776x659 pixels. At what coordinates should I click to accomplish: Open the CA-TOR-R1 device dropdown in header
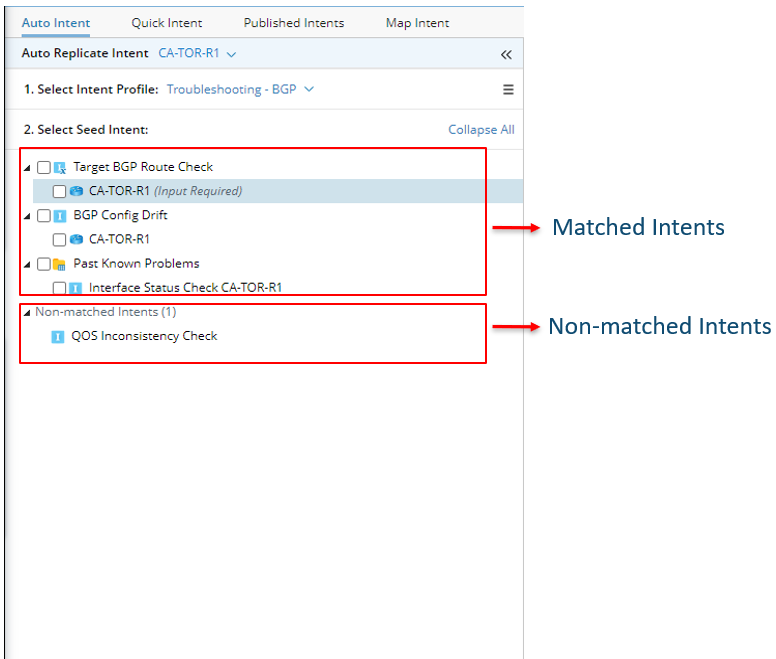tap(197, 53)
